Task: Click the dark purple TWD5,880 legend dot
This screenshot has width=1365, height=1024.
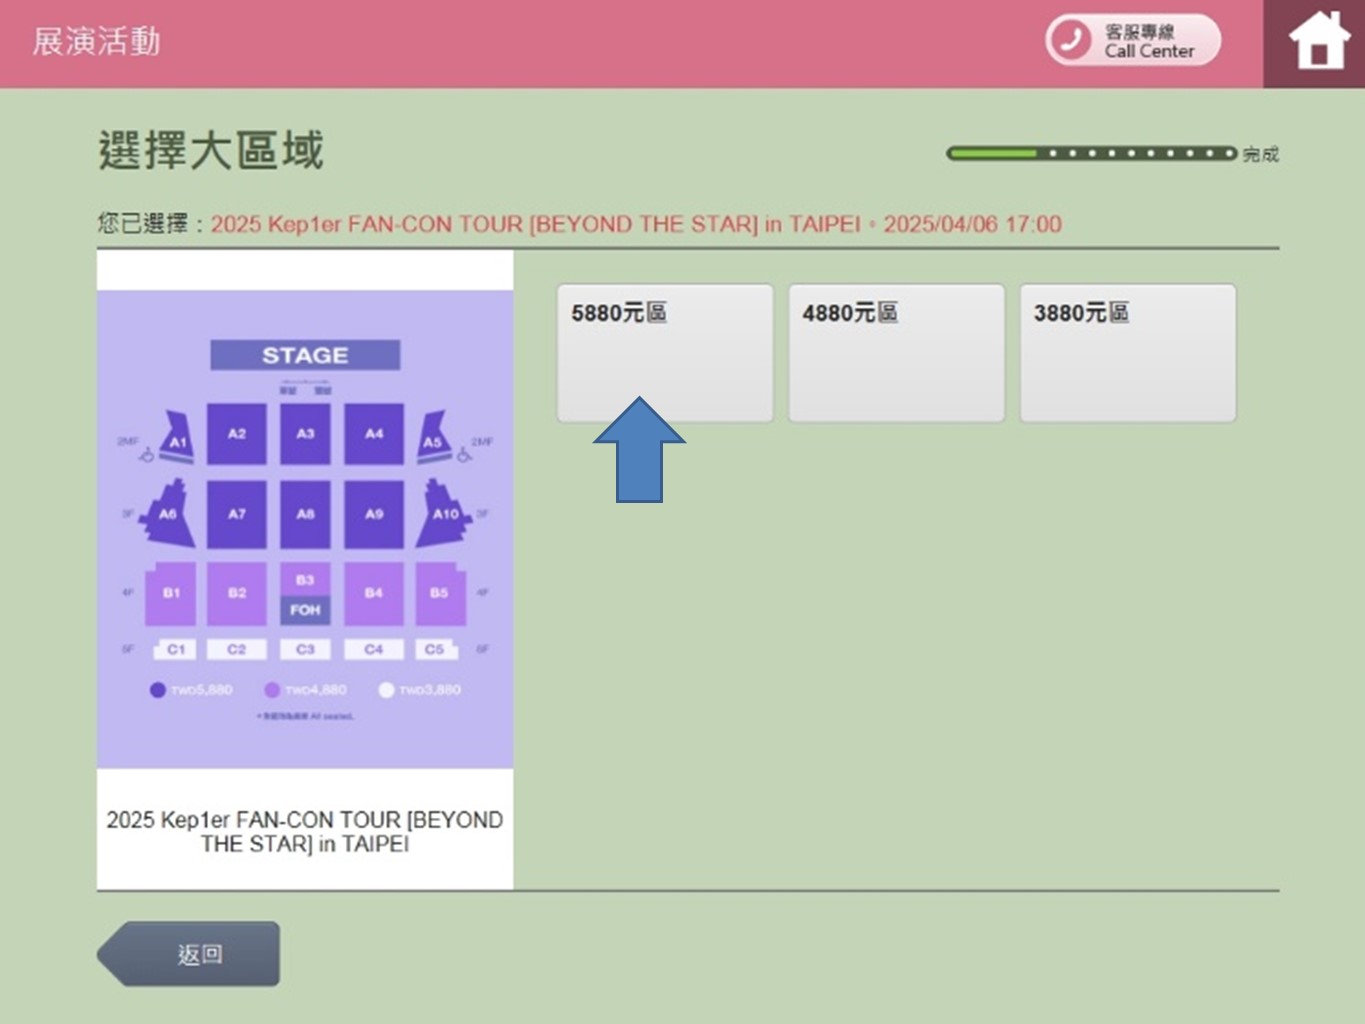Action: [157, 690]
